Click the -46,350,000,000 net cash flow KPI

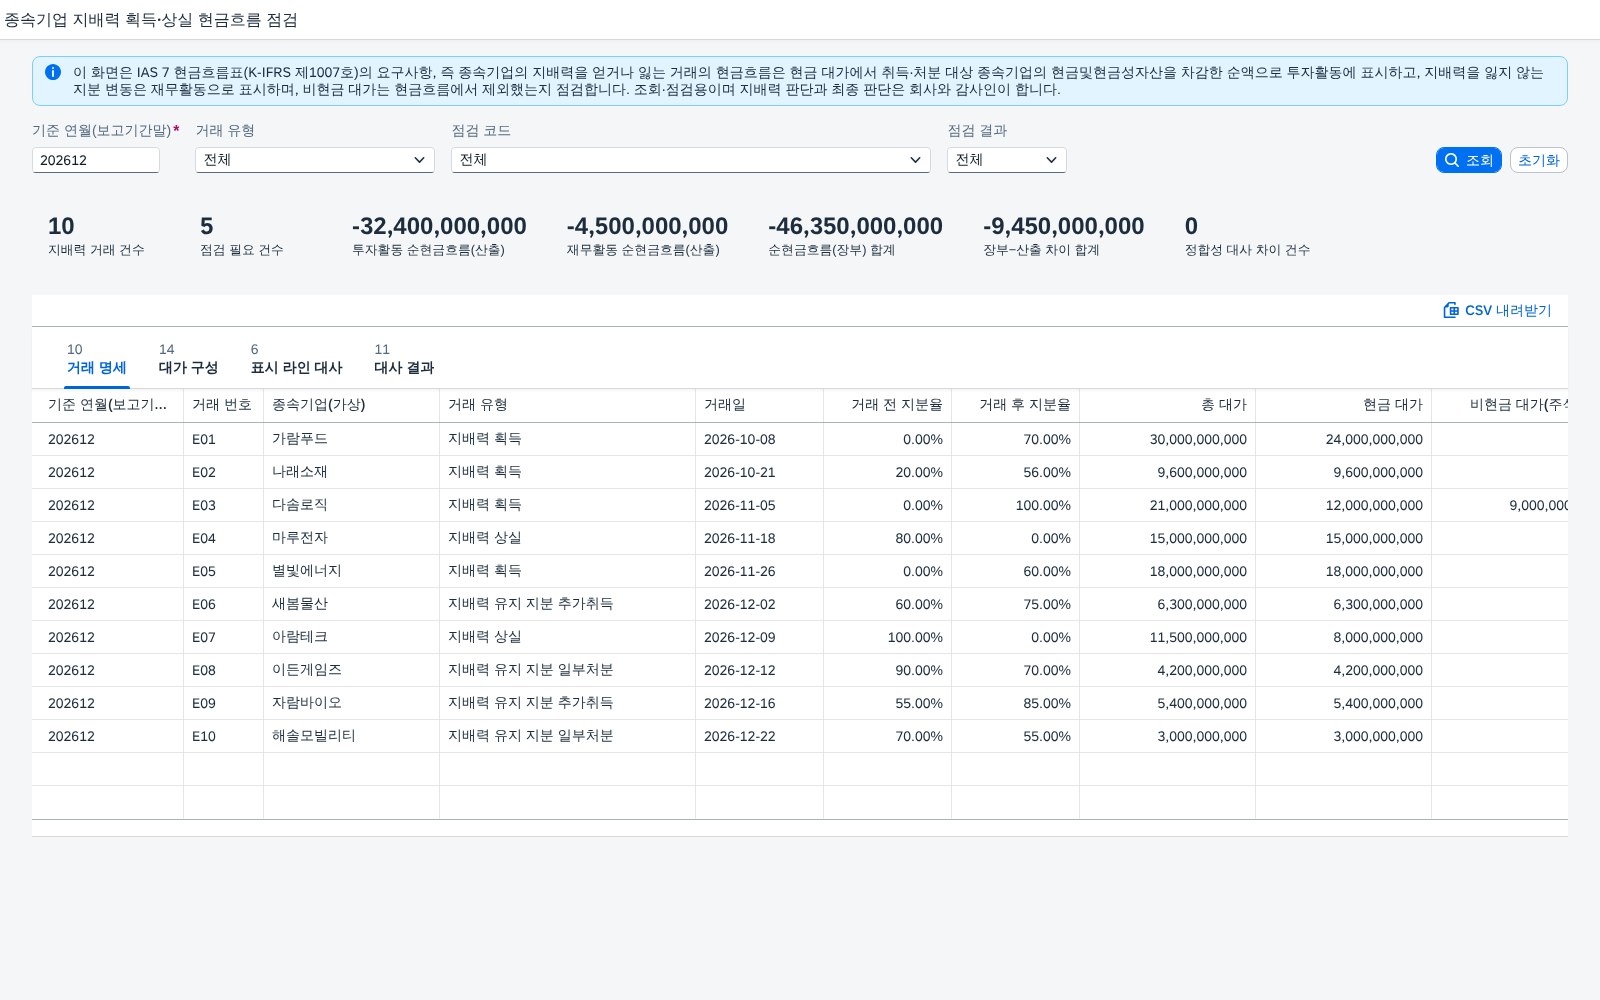pyautogui.click(x=855, y=226)
